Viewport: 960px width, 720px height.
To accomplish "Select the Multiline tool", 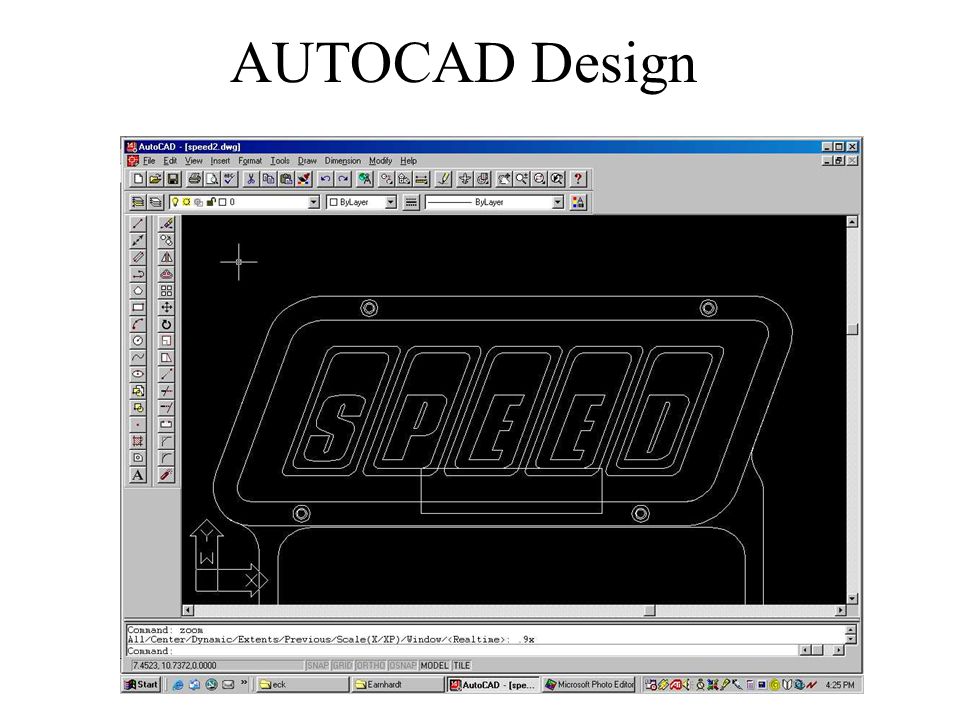I will (138, 257).
